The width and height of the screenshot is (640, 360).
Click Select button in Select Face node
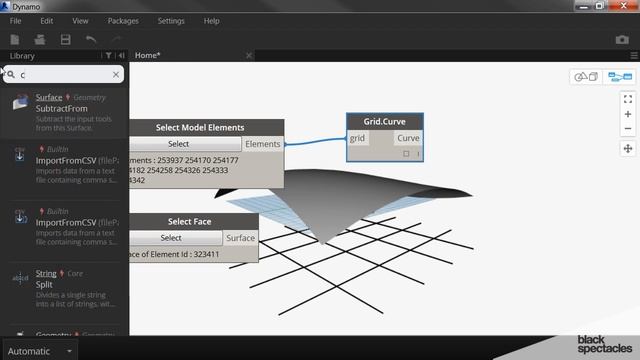176,238
